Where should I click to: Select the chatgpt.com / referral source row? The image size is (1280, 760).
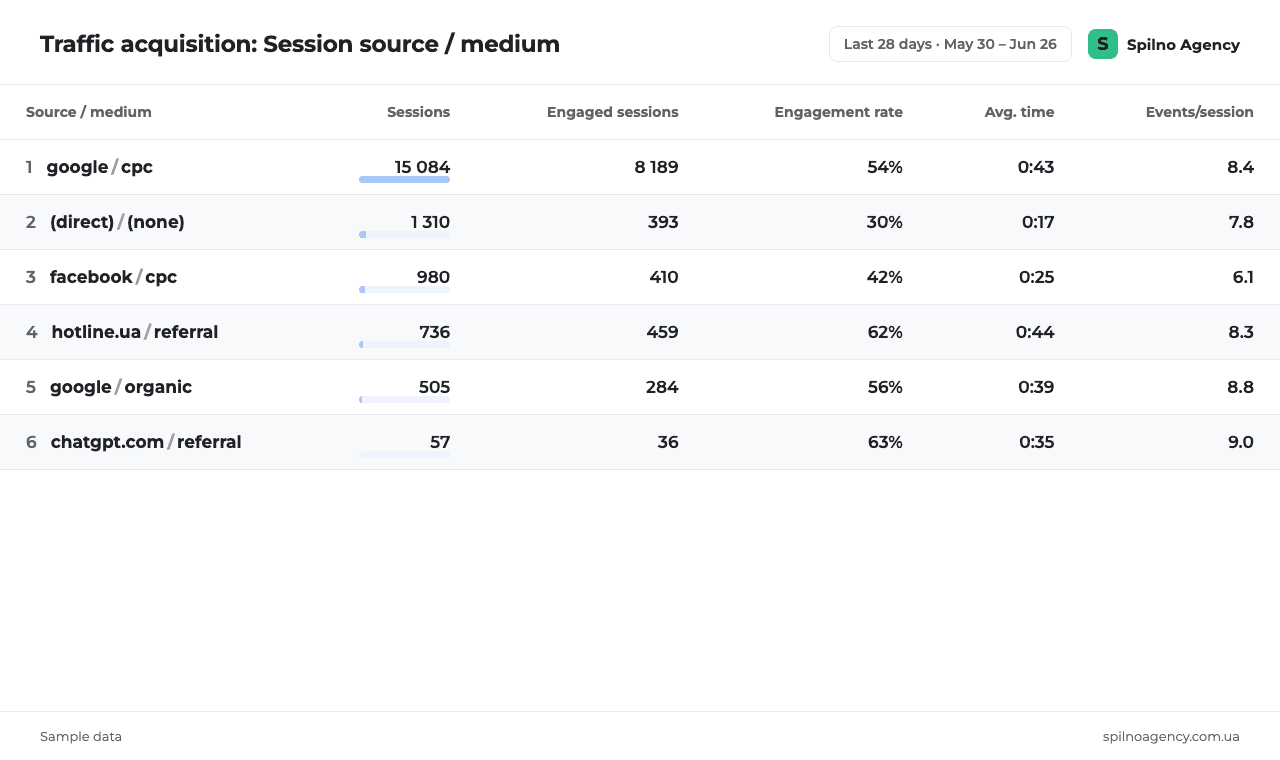coord(640,442)
